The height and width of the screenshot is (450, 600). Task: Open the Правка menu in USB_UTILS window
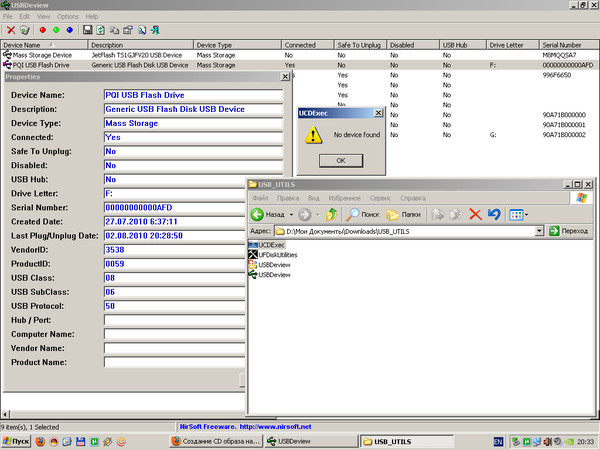click(x=288, y=198)
